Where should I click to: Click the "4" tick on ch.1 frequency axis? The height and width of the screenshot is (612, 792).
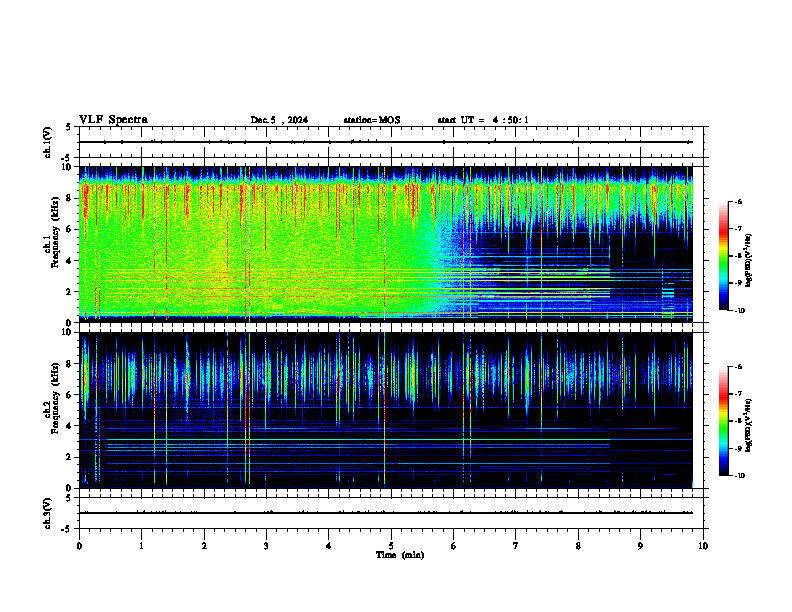70,261
